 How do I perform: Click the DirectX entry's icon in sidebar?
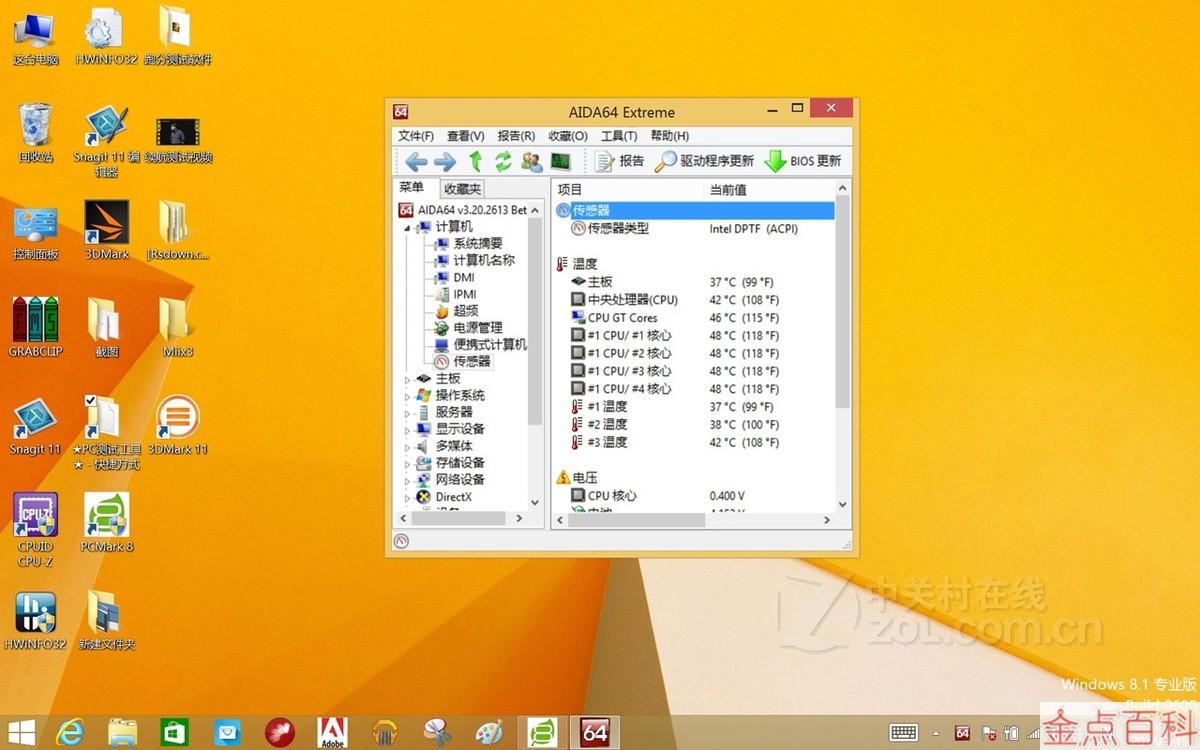423,497
